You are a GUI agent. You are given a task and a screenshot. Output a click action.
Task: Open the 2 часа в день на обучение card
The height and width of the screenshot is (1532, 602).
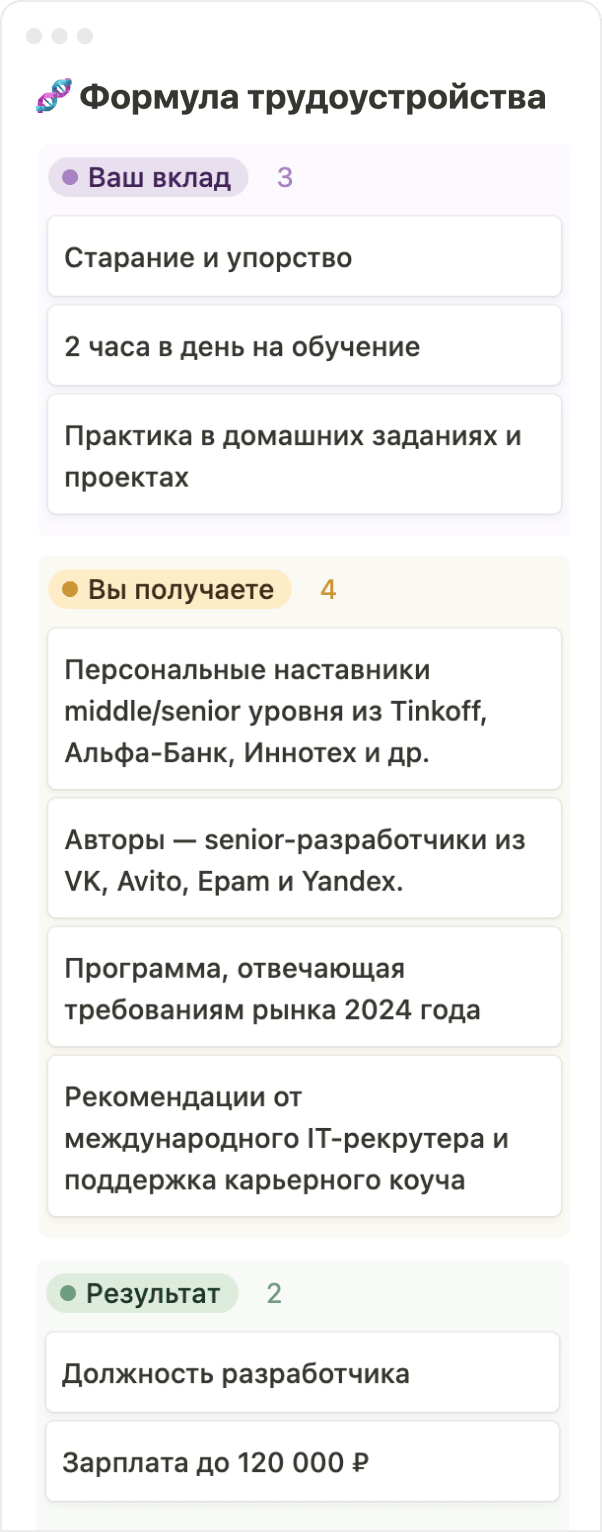305,346
